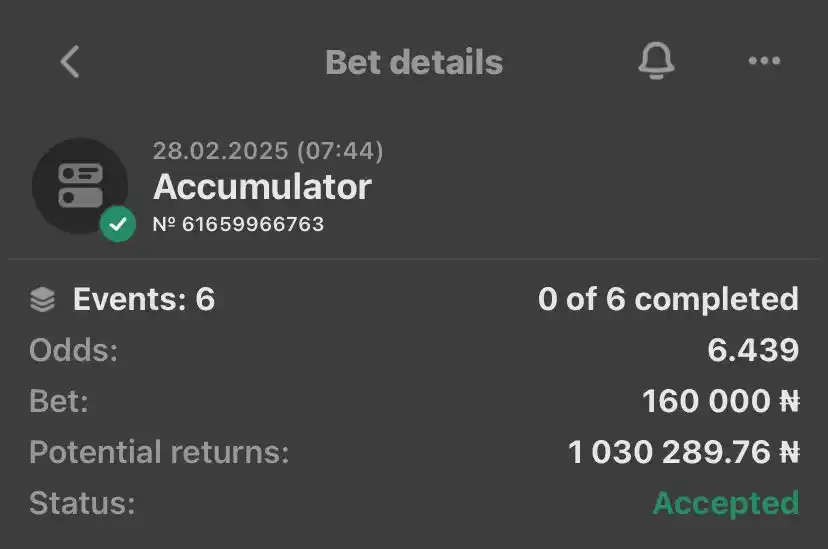This screenshot has width=828, height=549.
Task: Select the odds value 6.439
Action: (753, 350)
